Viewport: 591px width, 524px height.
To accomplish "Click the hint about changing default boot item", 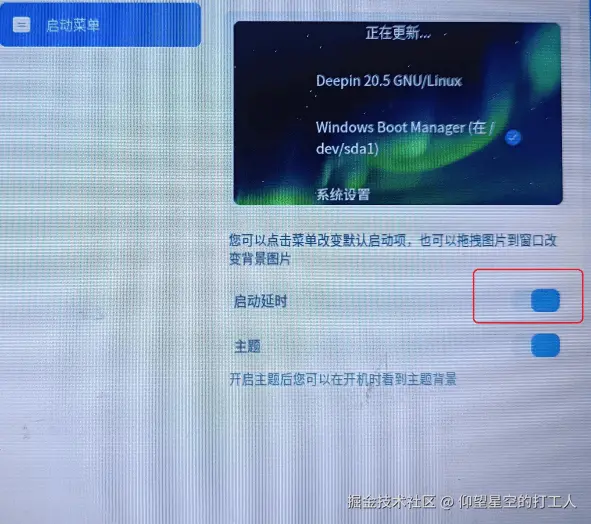I will [393, 240].
